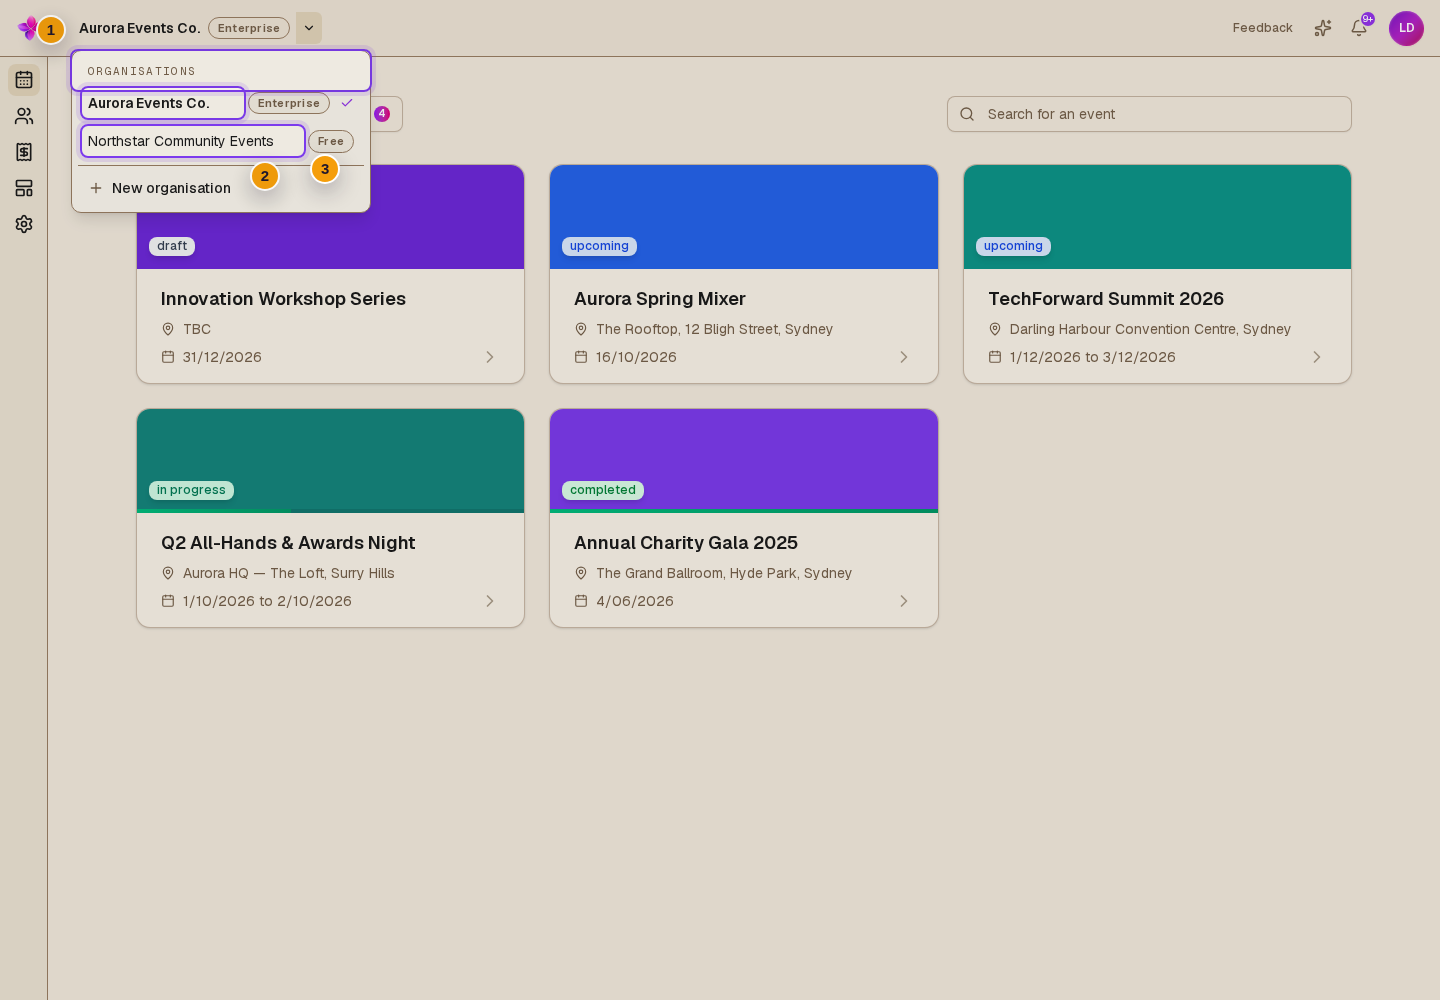Viewport: 1440px width, 1000px height.
Task: Click the checkmark next to Aurora Events Co.
Action: click(347, 103)
